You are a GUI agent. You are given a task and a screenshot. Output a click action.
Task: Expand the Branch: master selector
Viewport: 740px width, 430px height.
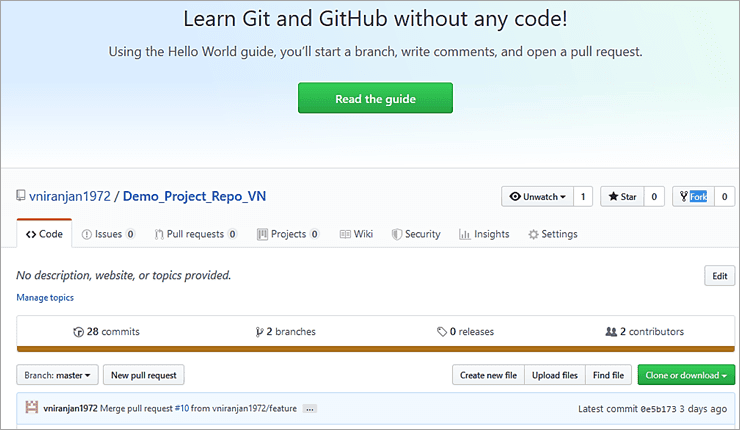(59, 375)
